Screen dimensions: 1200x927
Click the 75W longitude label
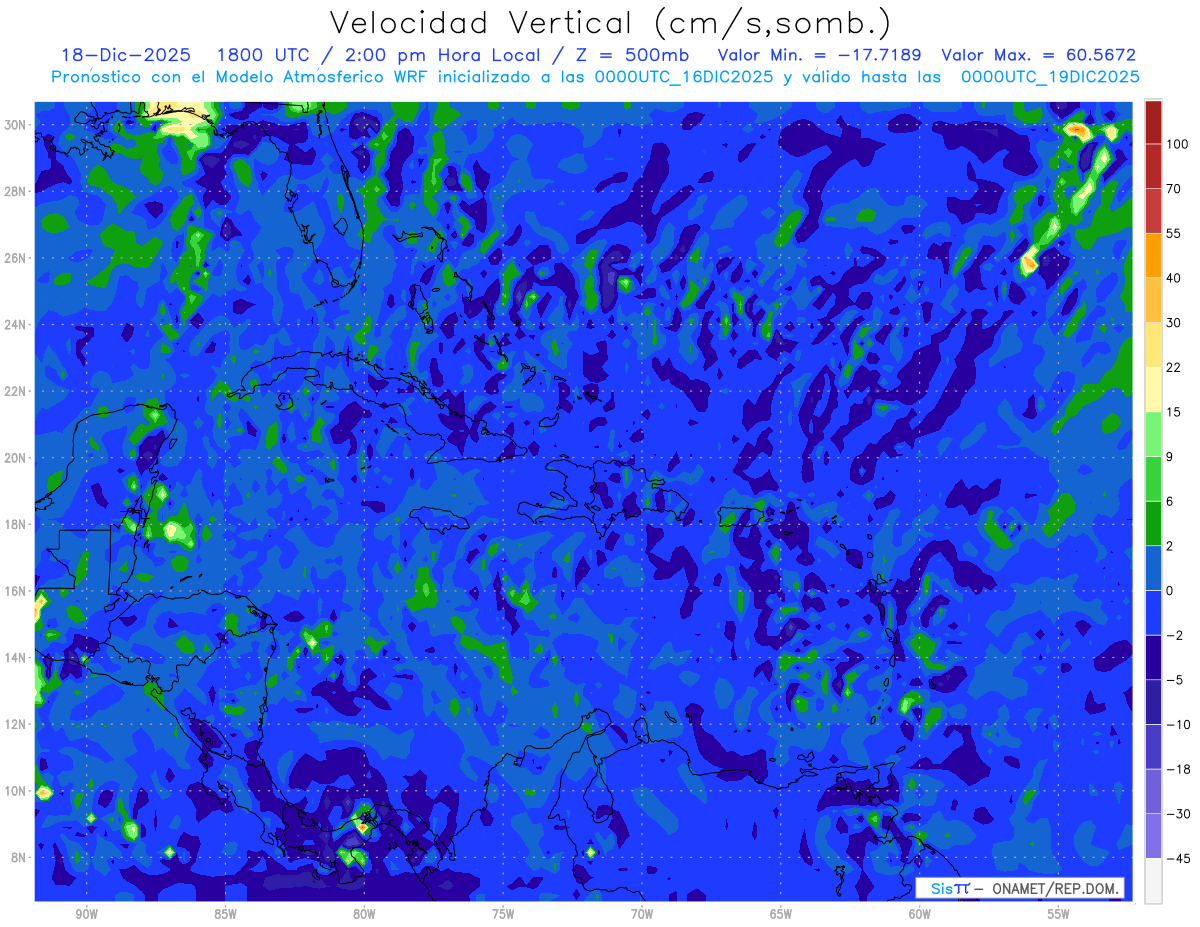[503, 914]
